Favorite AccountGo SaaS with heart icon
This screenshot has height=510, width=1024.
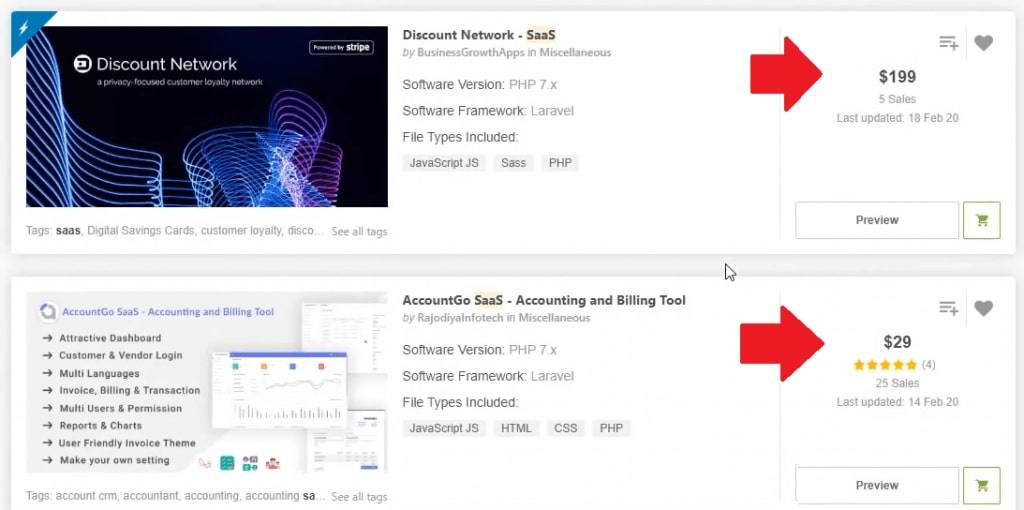pyautogui.click(x=984, y=308)
